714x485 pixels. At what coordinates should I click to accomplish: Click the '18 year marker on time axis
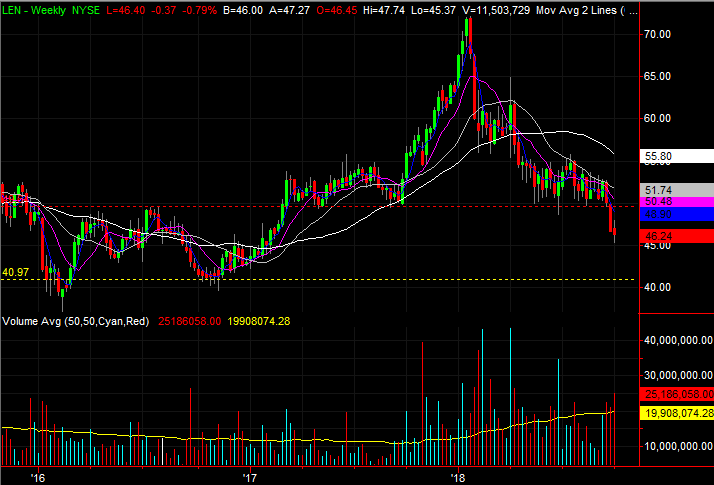(x=458, y=478)
